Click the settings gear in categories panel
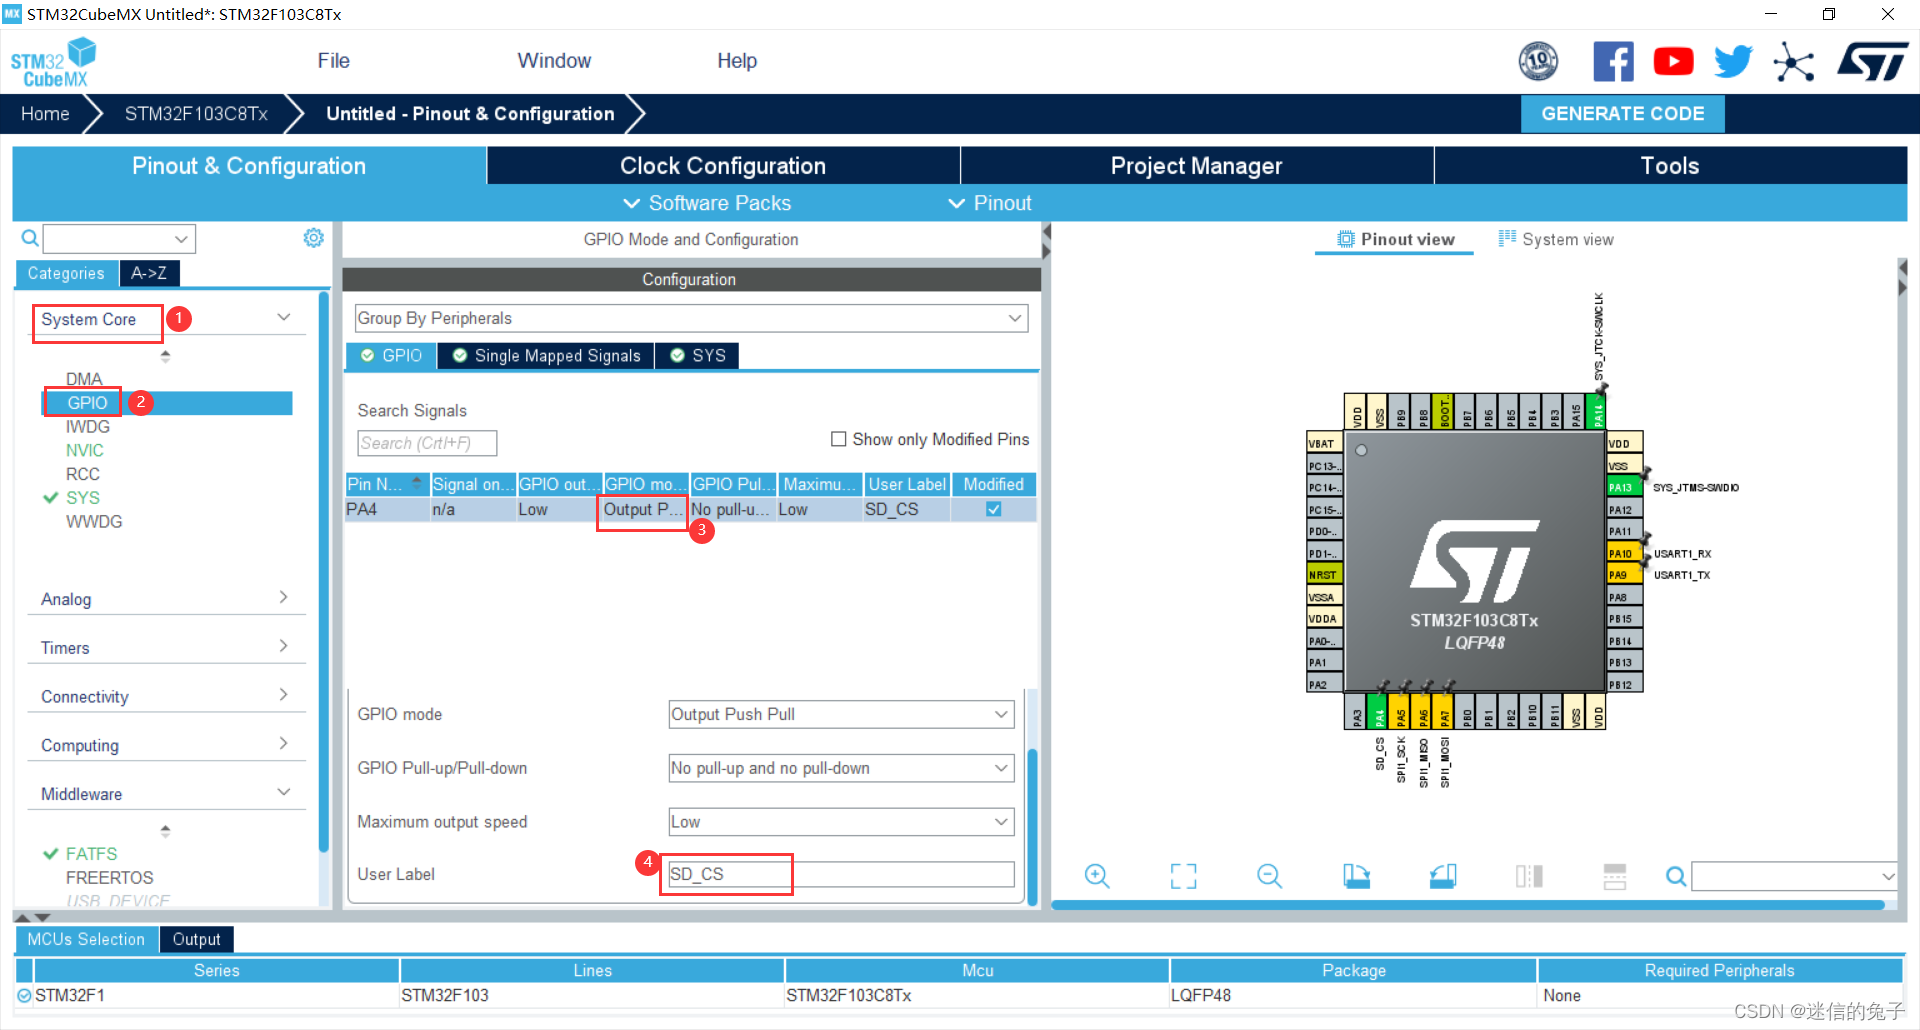This screenshot has height=1030, width=1920. 314,238
